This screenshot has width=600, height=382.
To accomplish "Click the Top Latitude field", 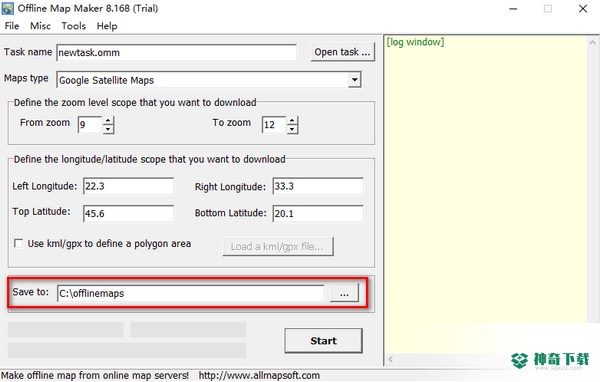I will tap(128, 214).
